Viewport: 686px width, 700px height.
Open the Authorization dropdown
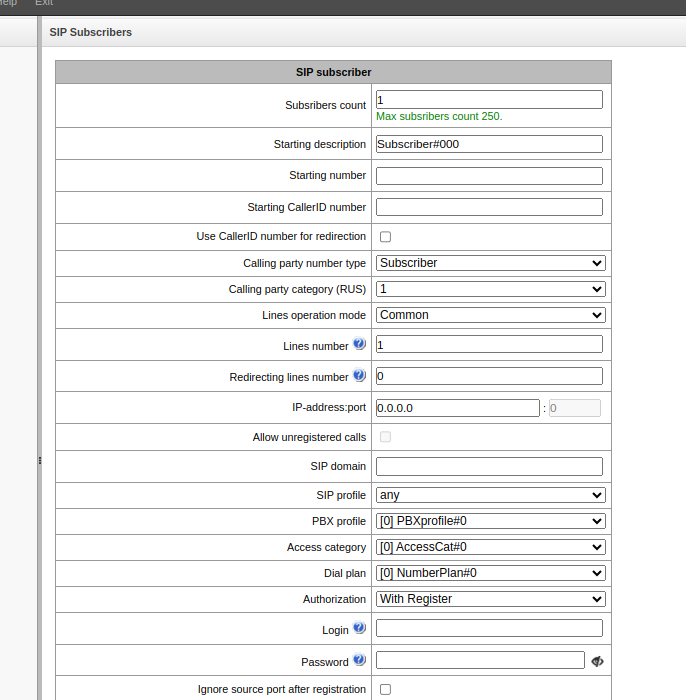490,599
